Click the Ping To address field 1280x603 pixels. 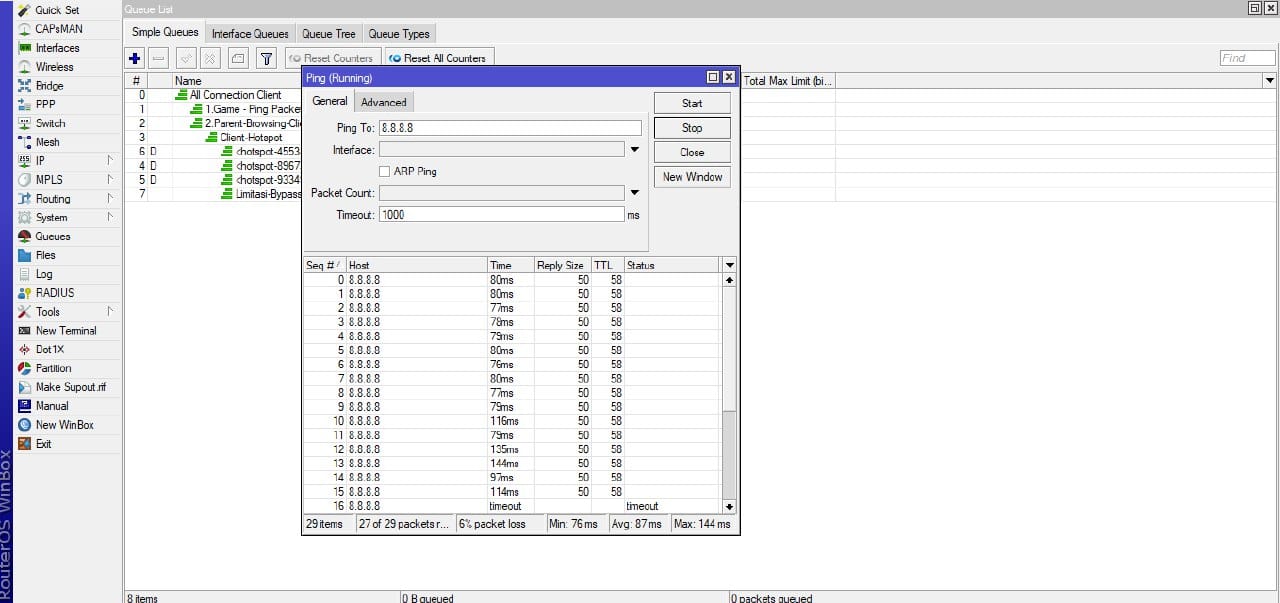510,128
